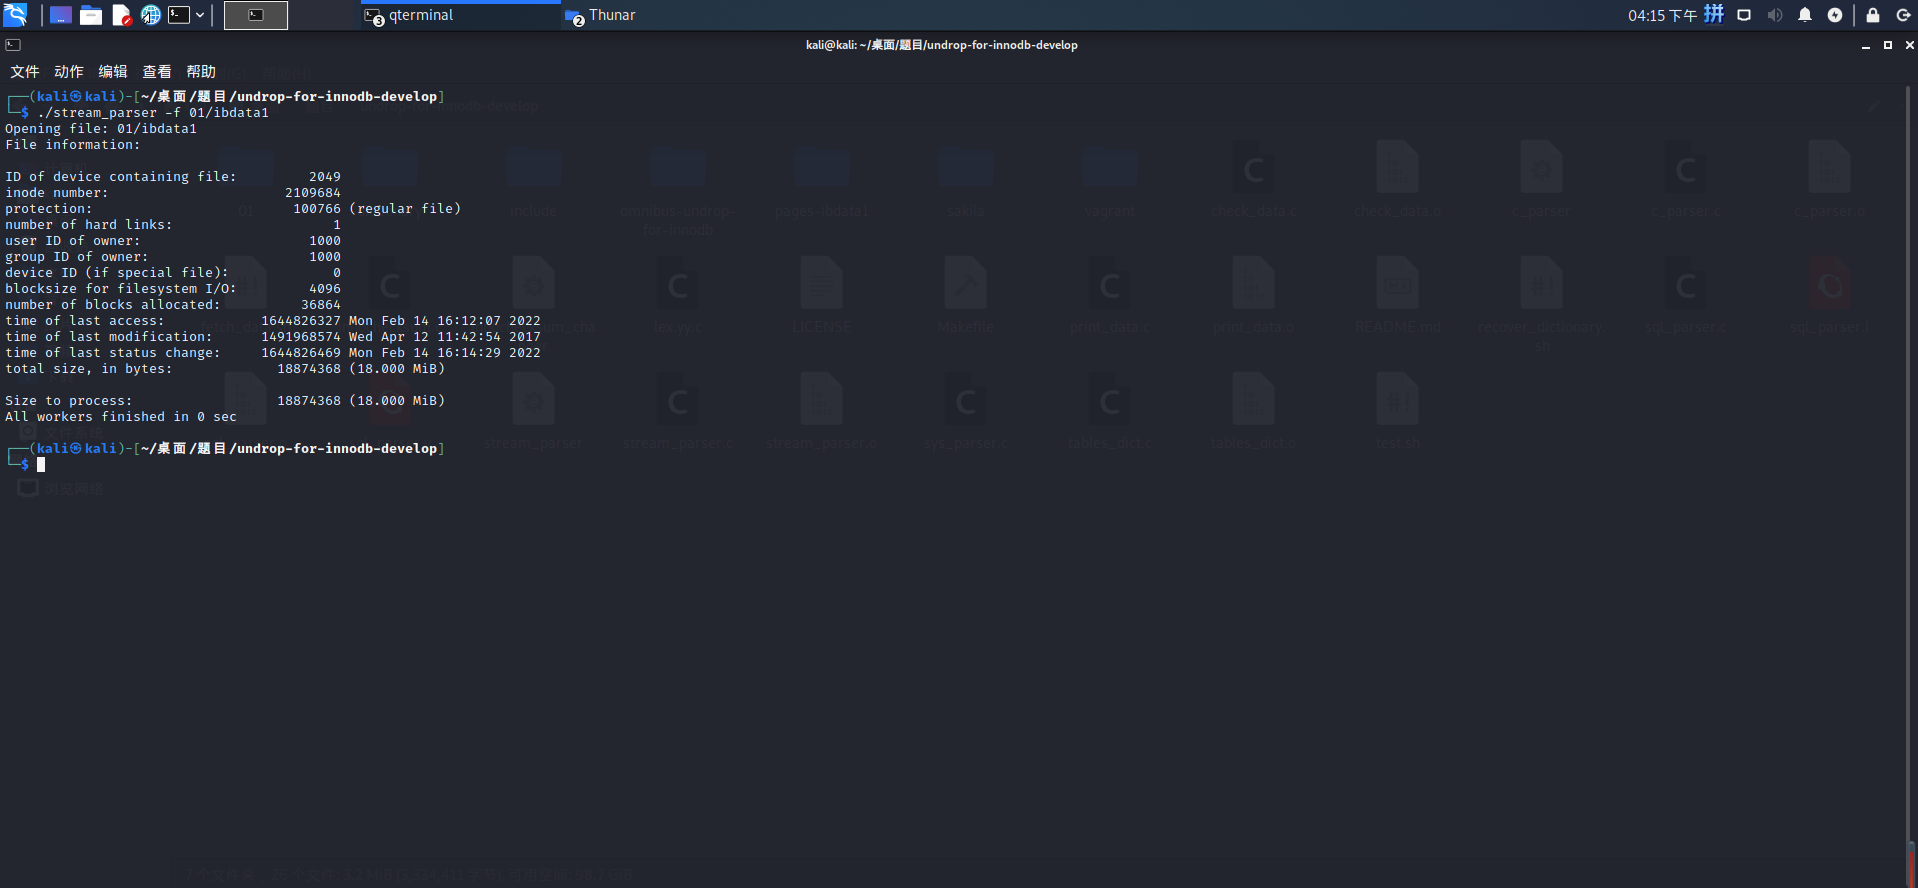Viewport: 1918px width, 888px height.
Task: Open the power manager tray icon
Action: coord(1835,15)
